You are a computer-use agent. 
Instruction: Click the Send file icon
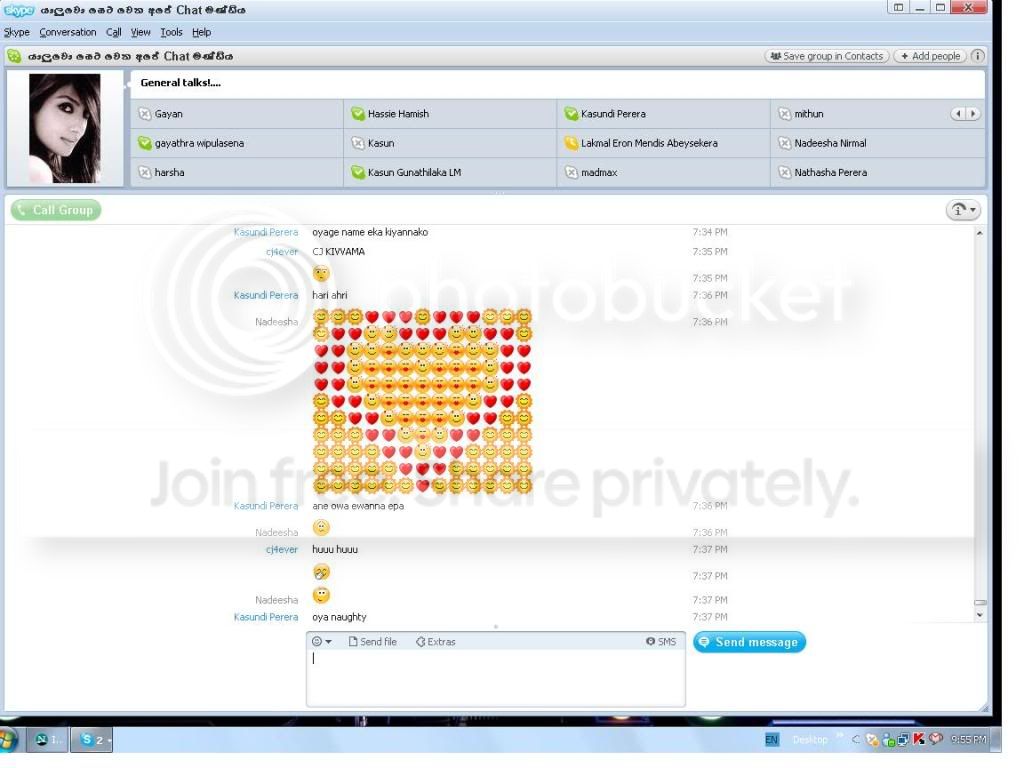coord(353,641)
